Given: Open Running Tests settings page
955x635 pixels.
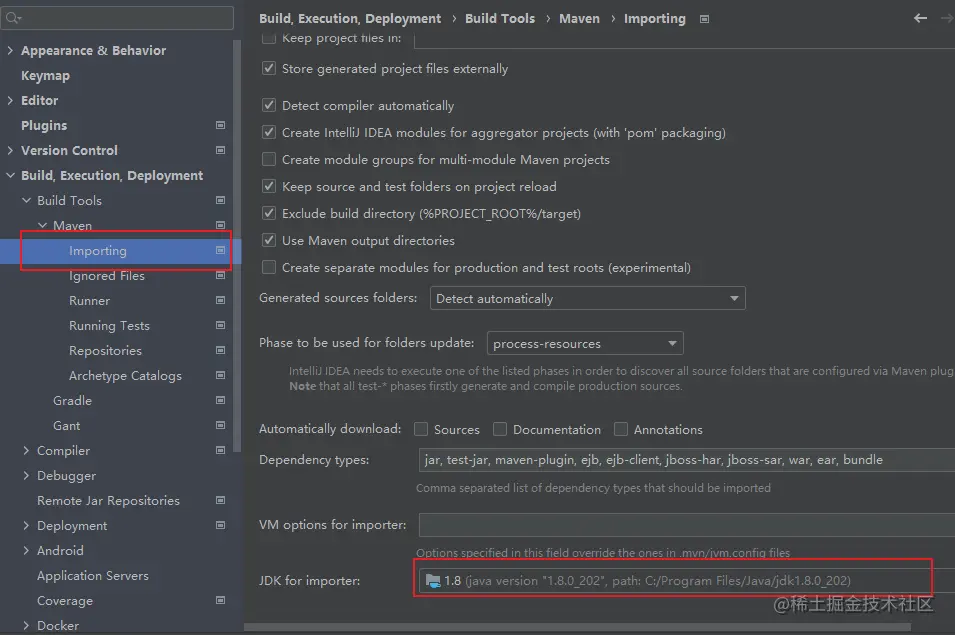Looking at the screenshot, I should coord(109,326).
